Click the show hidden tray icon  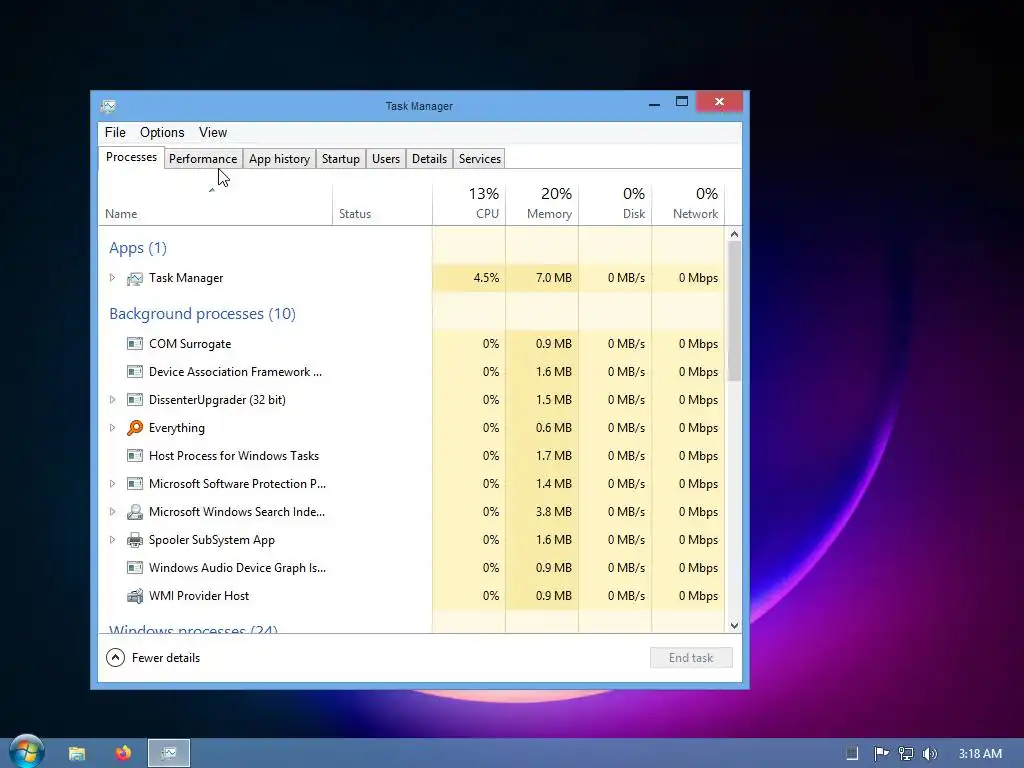(x=852, y=754)
